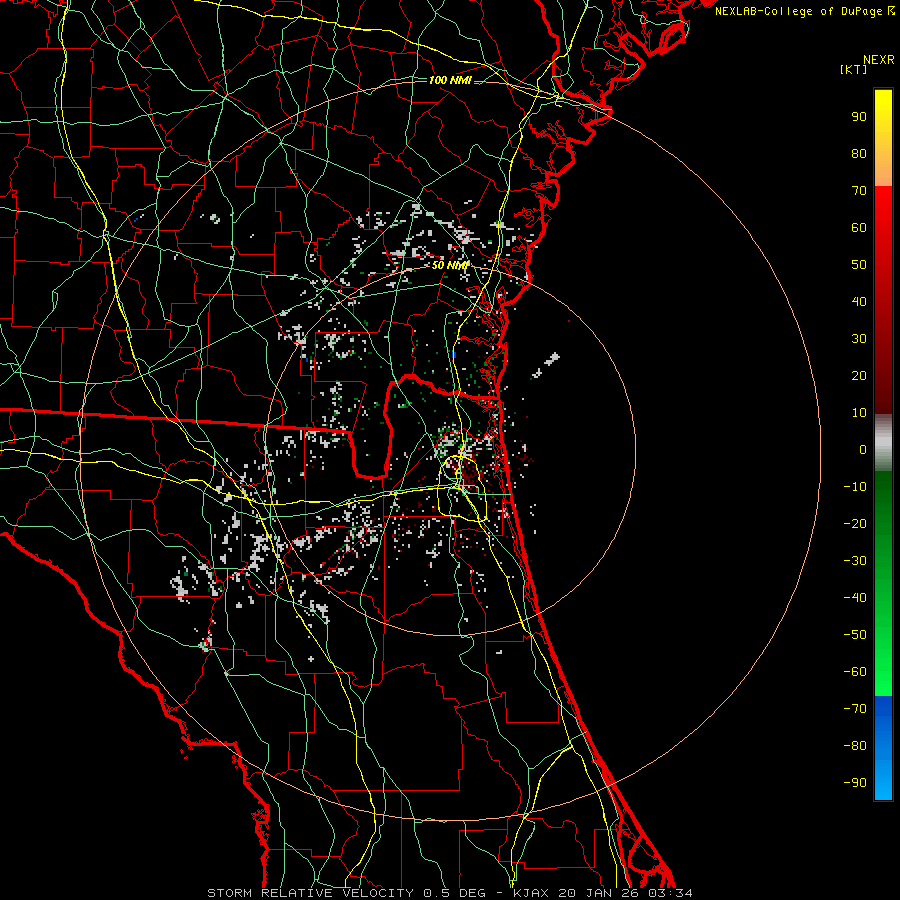
Task: Click the -10 scale value
Action: (x=855, y=487)
